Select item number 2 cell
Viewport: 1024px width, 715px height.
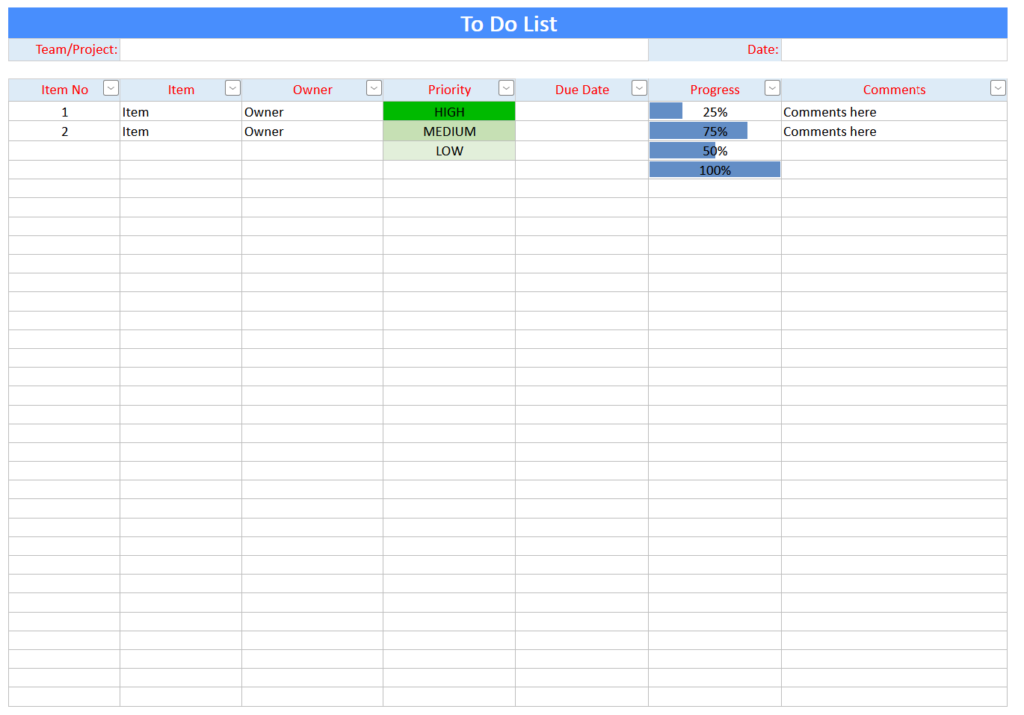tap(64, 131)
